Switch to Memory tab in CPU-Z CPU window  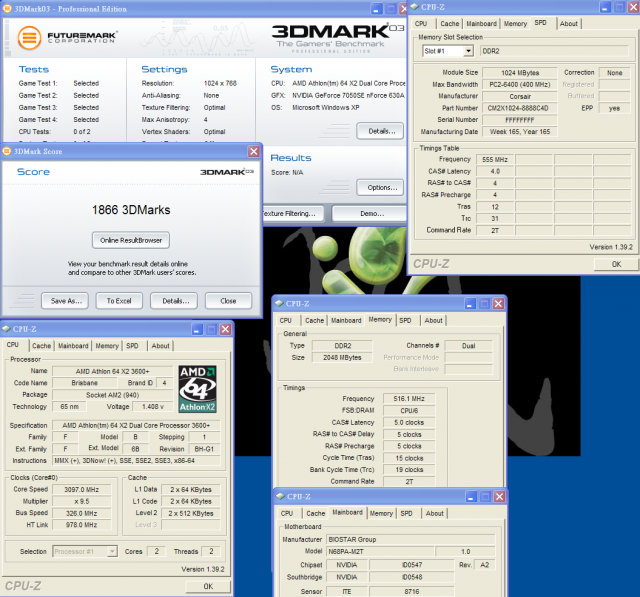click(107, 346)
